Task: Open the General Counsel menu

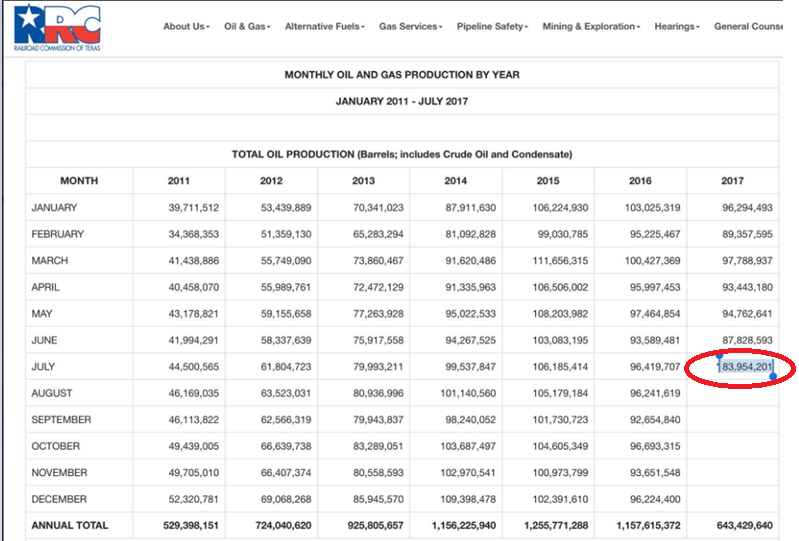Action: pos(748,26)
